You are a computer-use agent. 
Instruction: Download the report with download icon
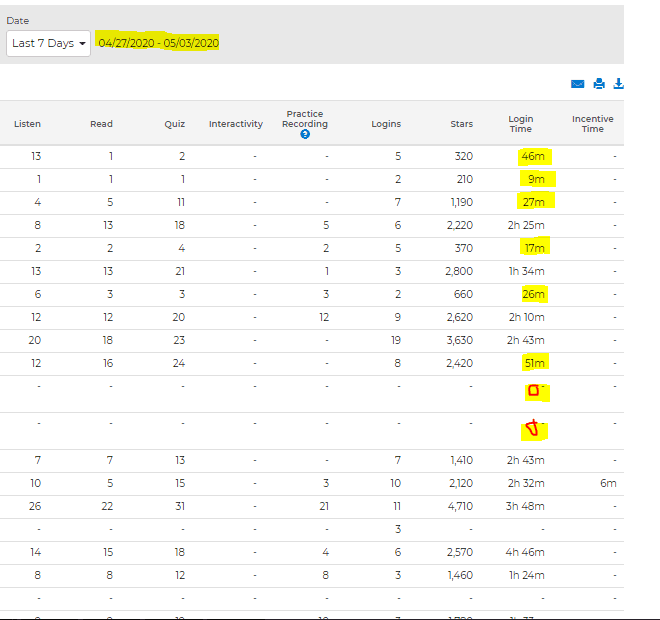click(x=618, y=84)
